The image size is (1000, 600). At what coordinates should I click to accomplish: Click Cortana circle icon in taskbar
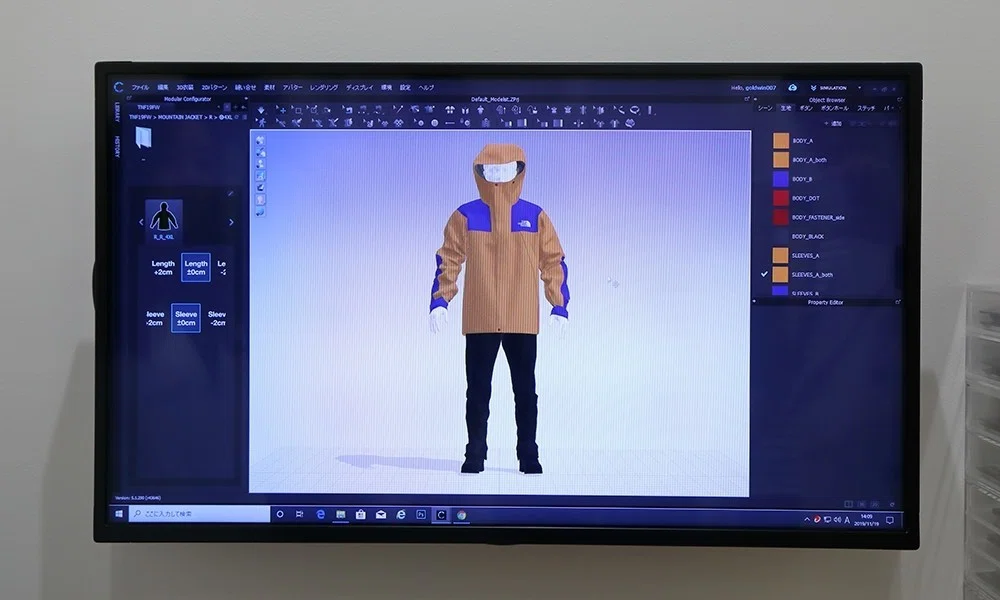pos(279,514)
